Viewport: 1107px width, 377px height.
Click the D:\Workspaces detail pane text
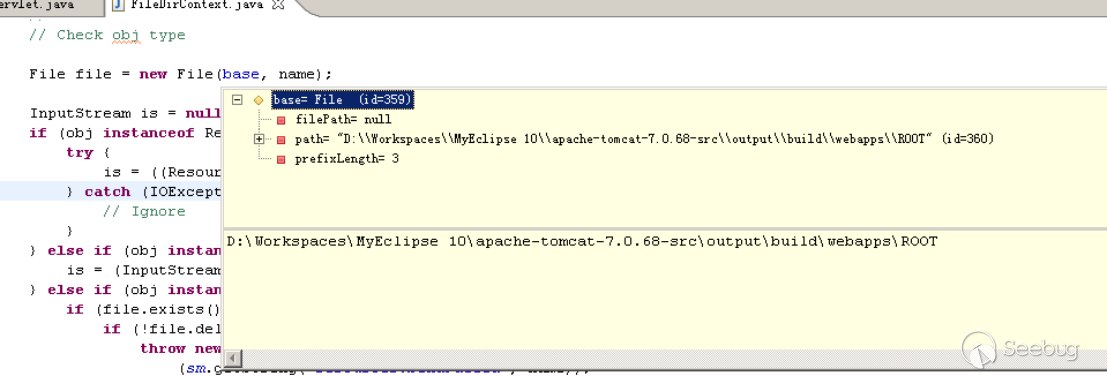[x=582, y=242]
